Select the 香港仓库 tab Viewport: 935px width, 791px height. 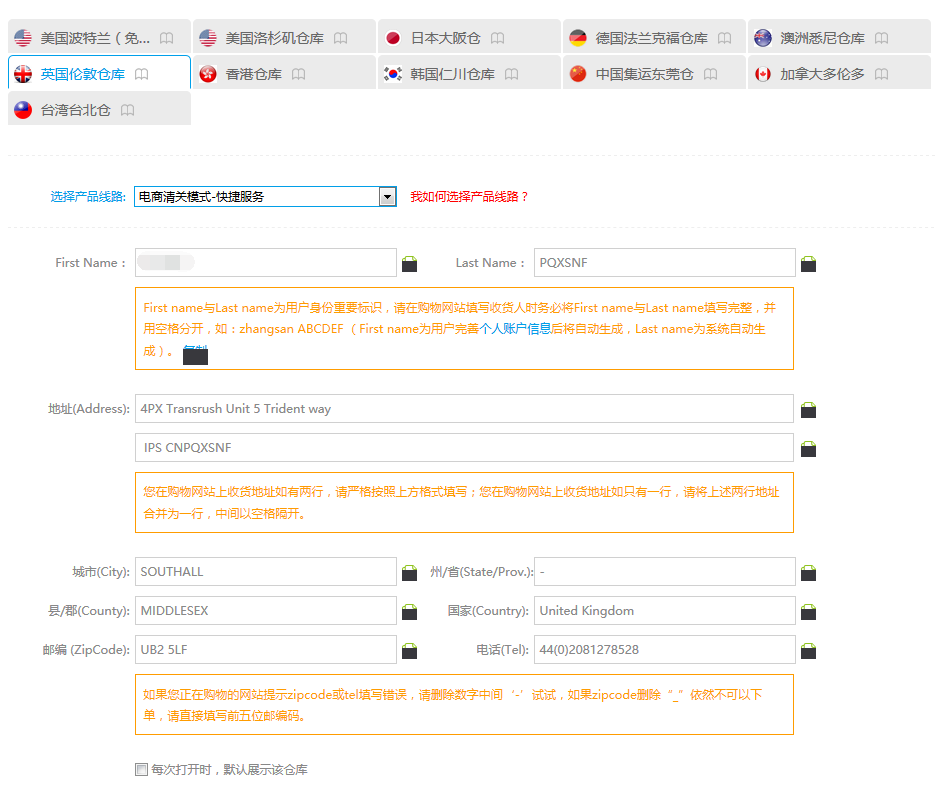(252, 74)
